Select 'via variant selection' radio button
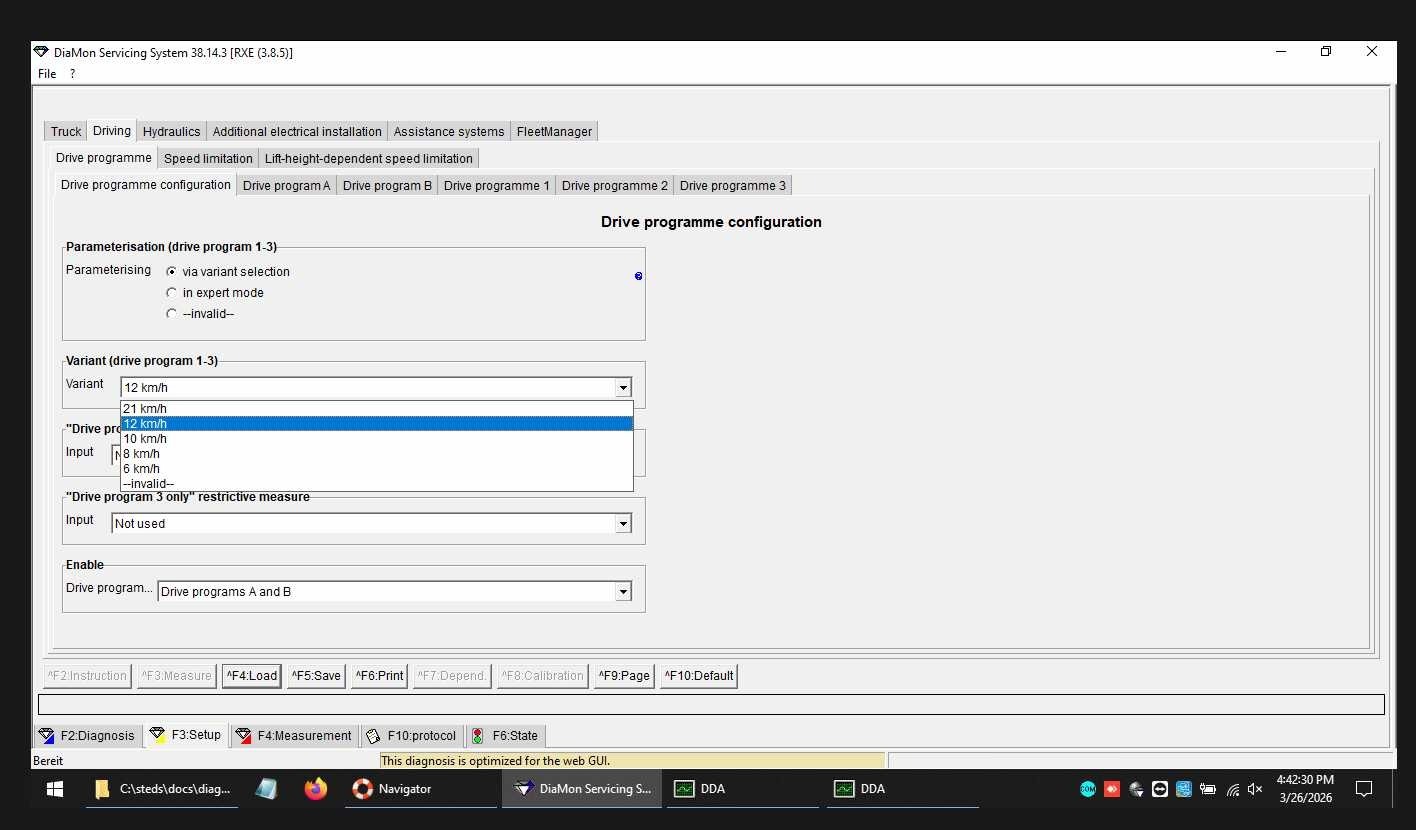1416x830 pixels. (x=171, y=272)
